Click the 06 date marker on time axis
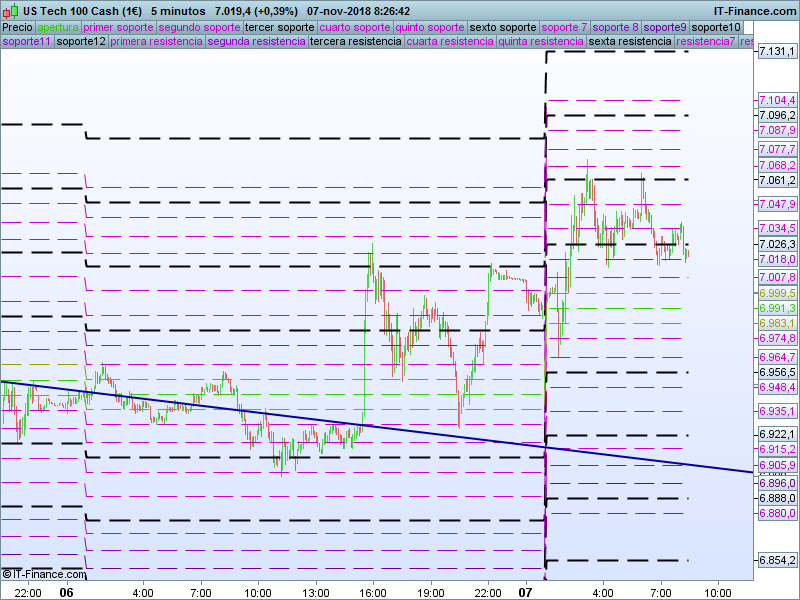Image resolution: width=800 pixels, height=600 pixels. (x=66, y=592)
